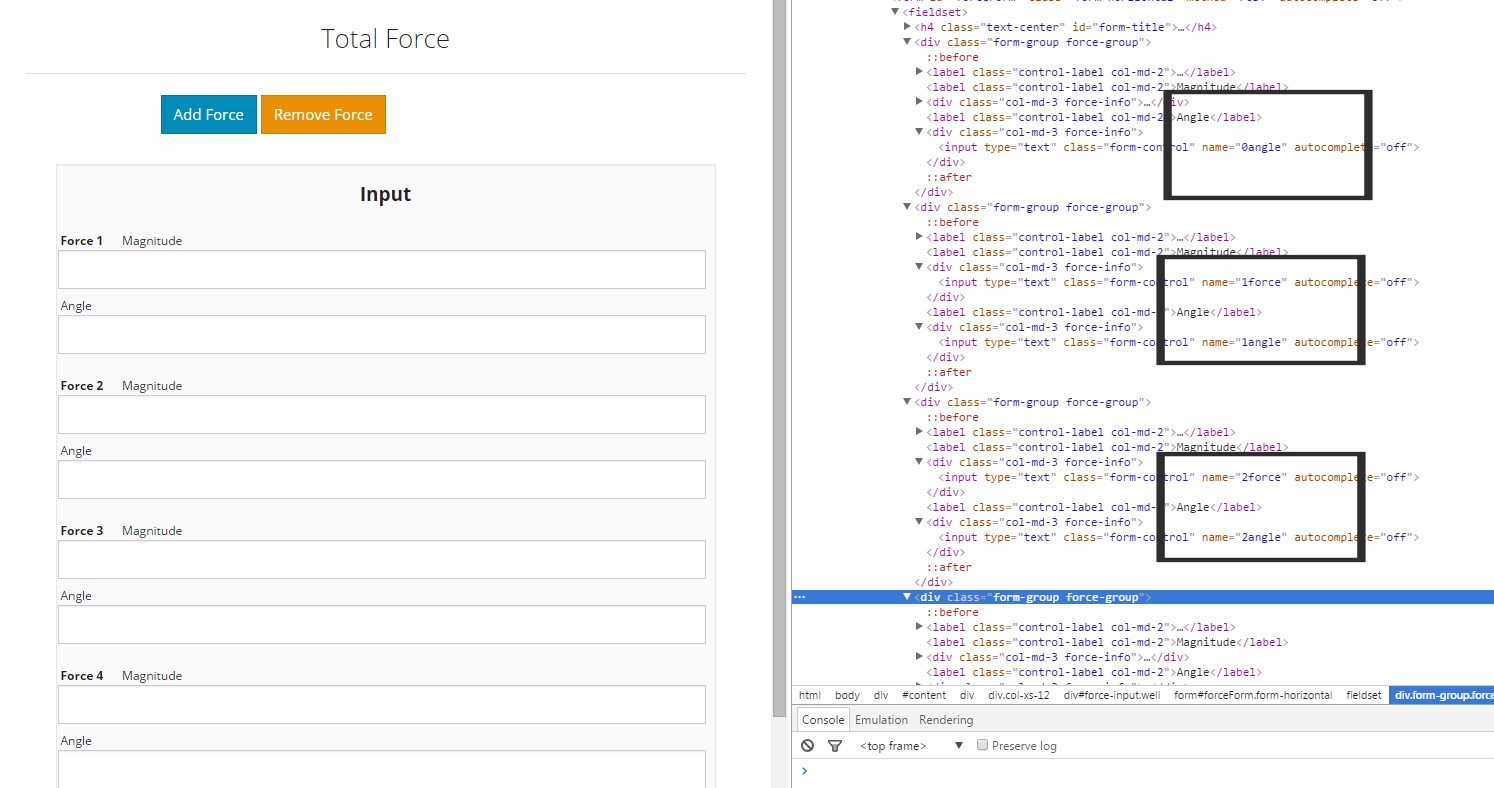Viewport: 1494px width, 788px height.
Task: Select body in the breadcrumb bar
Action: coord(847,695)
